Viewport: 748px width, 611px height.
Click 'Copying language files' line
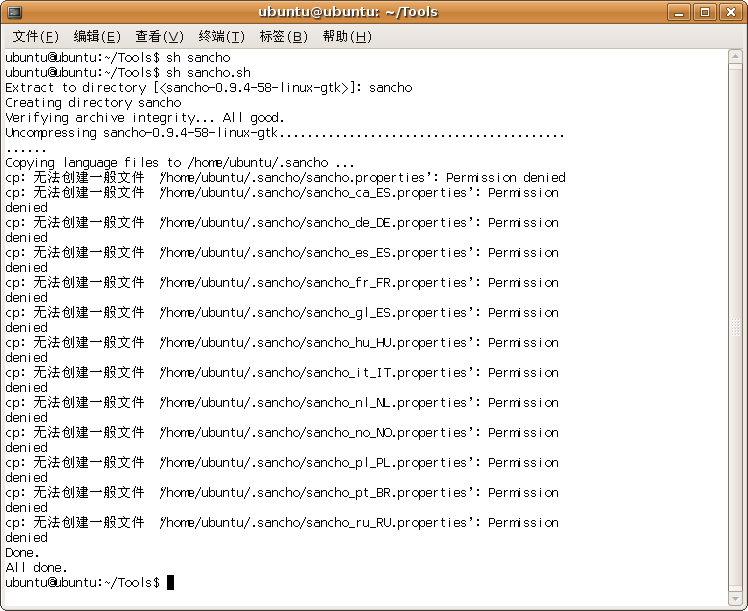[180, 163]
